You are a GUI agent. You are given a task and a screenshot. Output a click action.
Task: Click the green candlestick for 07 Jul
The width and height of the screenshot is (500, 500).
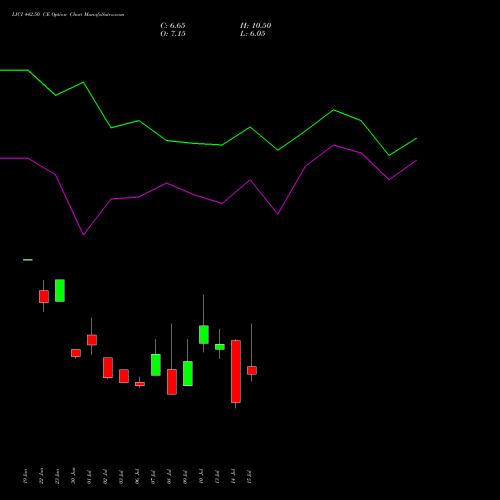coord(156,365)
